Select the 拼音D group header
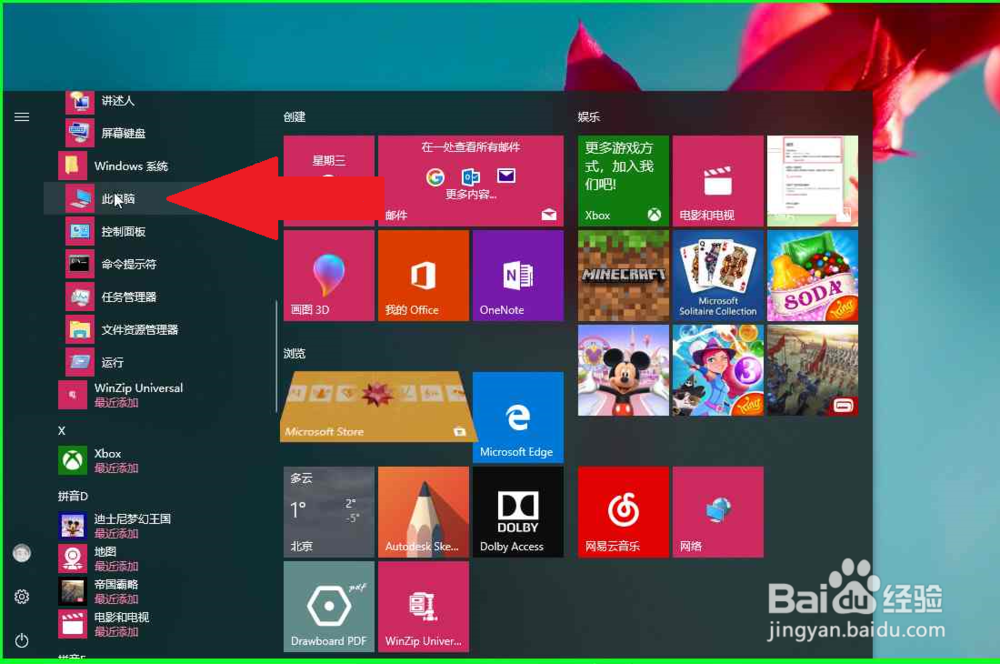 73,496
